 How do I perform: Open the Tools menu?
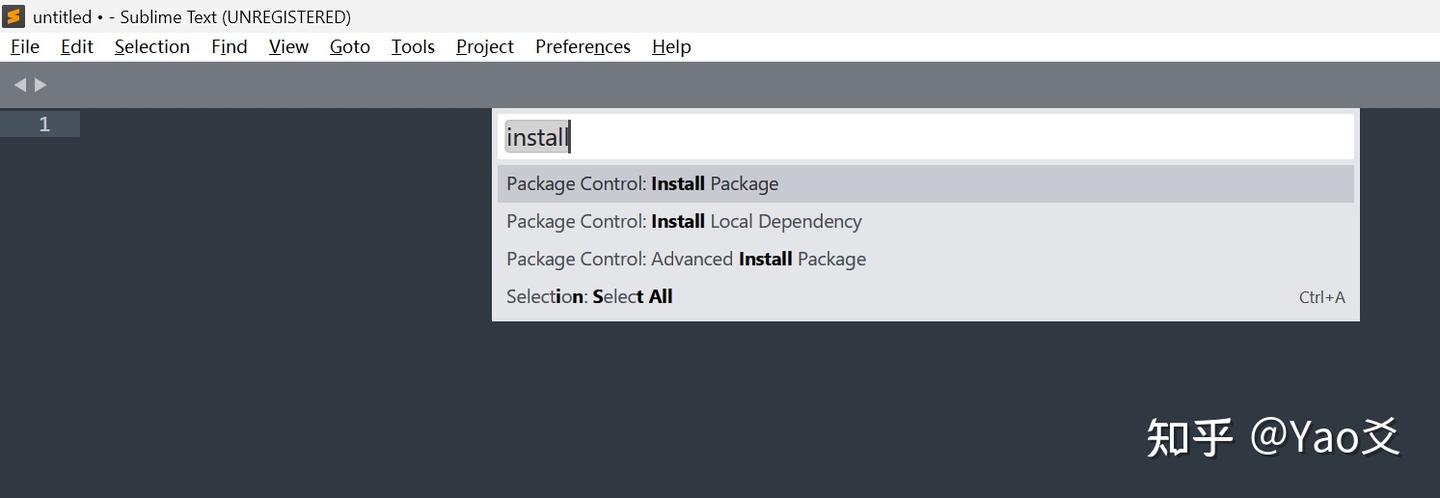413,47
